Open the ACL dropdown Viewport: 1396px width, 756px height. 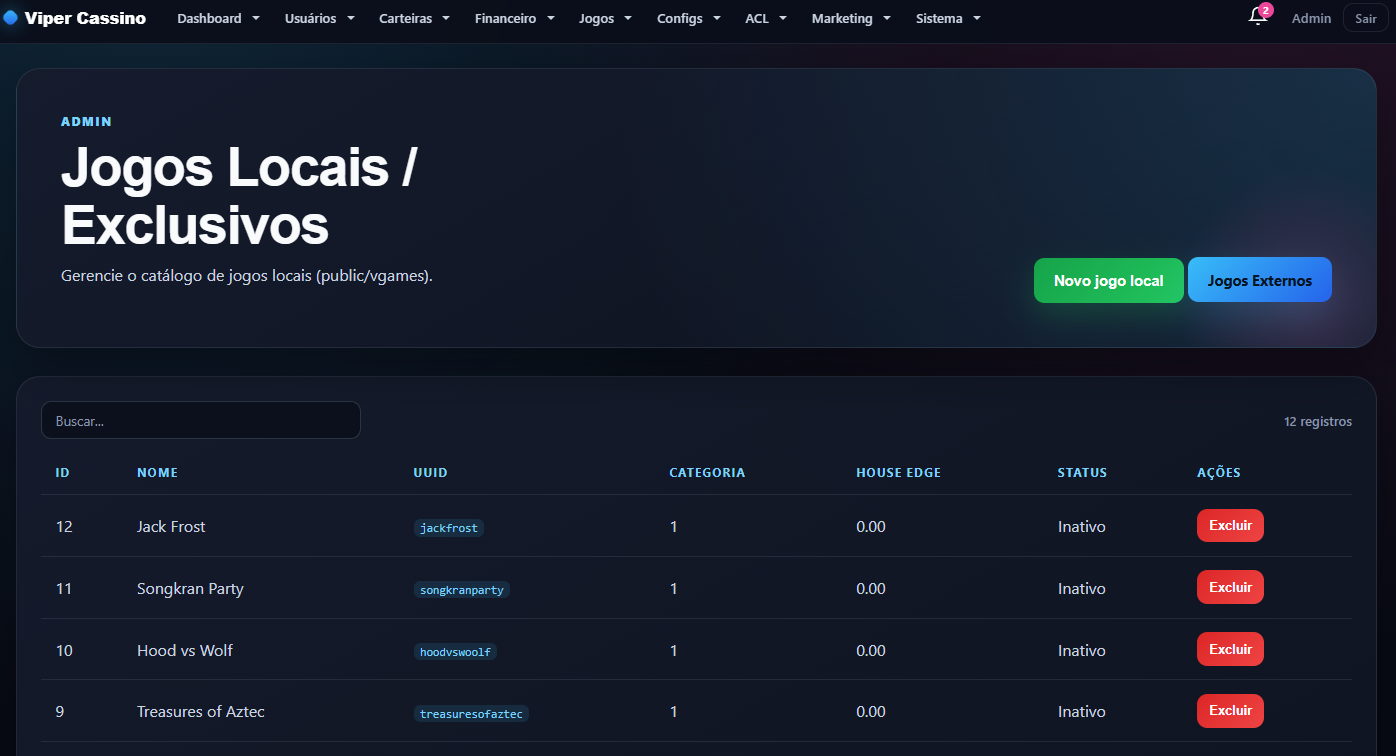coord(766,18)
